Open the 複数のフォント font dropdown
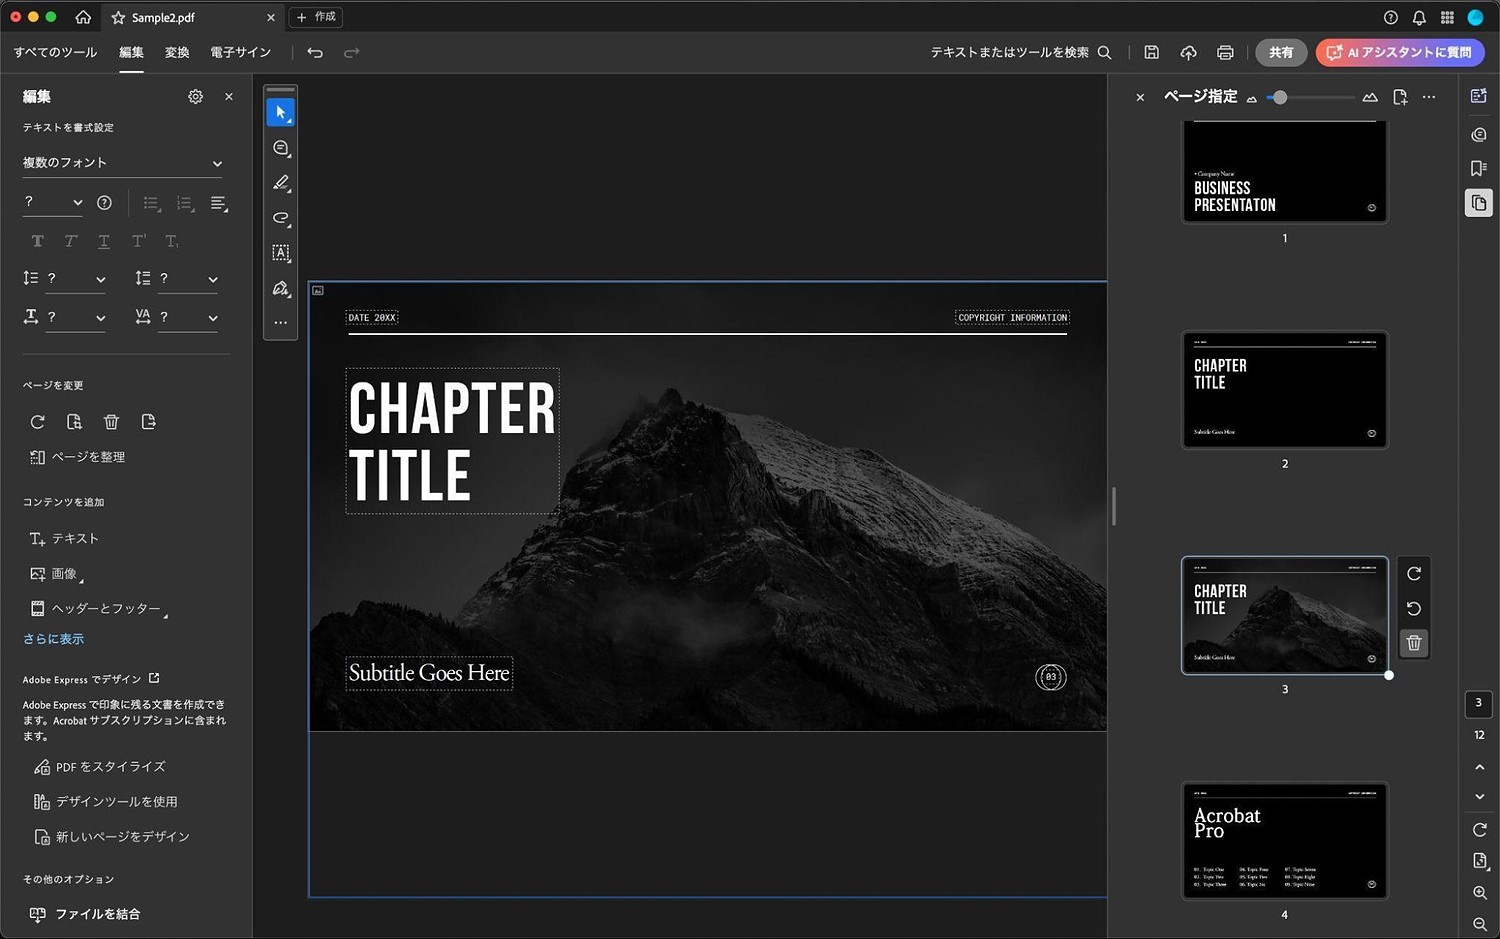Viewport: 1500px width, 939px height. 122,163
